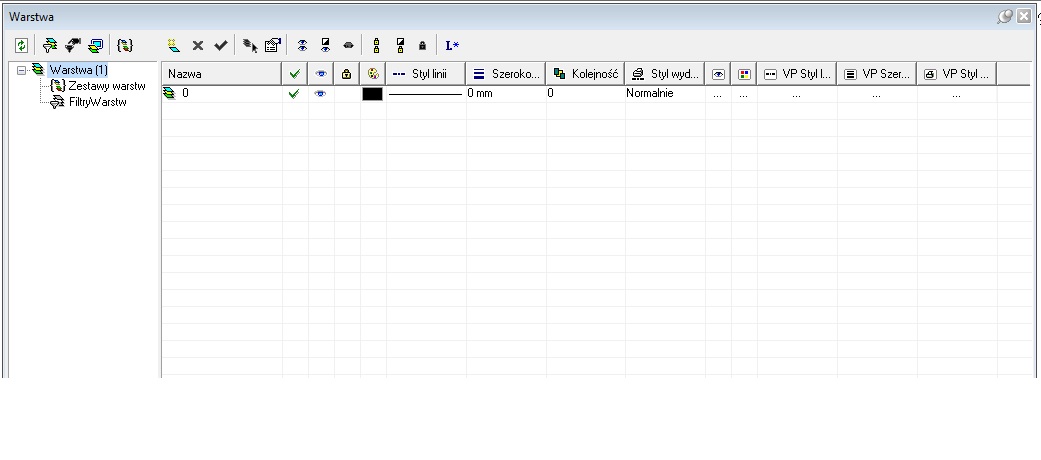Click the 0 mm line width cell

click(x=505, y=93)
